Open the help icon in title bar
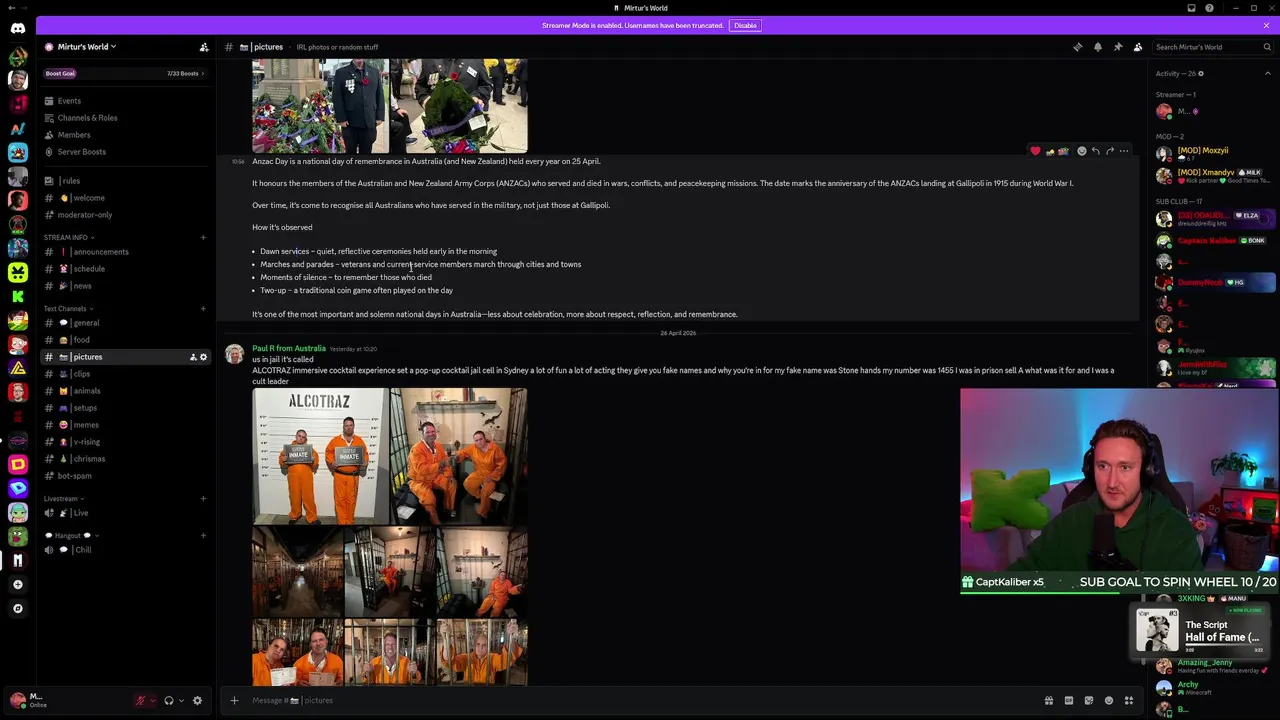1280x720 pixels. coord(1209,8)
